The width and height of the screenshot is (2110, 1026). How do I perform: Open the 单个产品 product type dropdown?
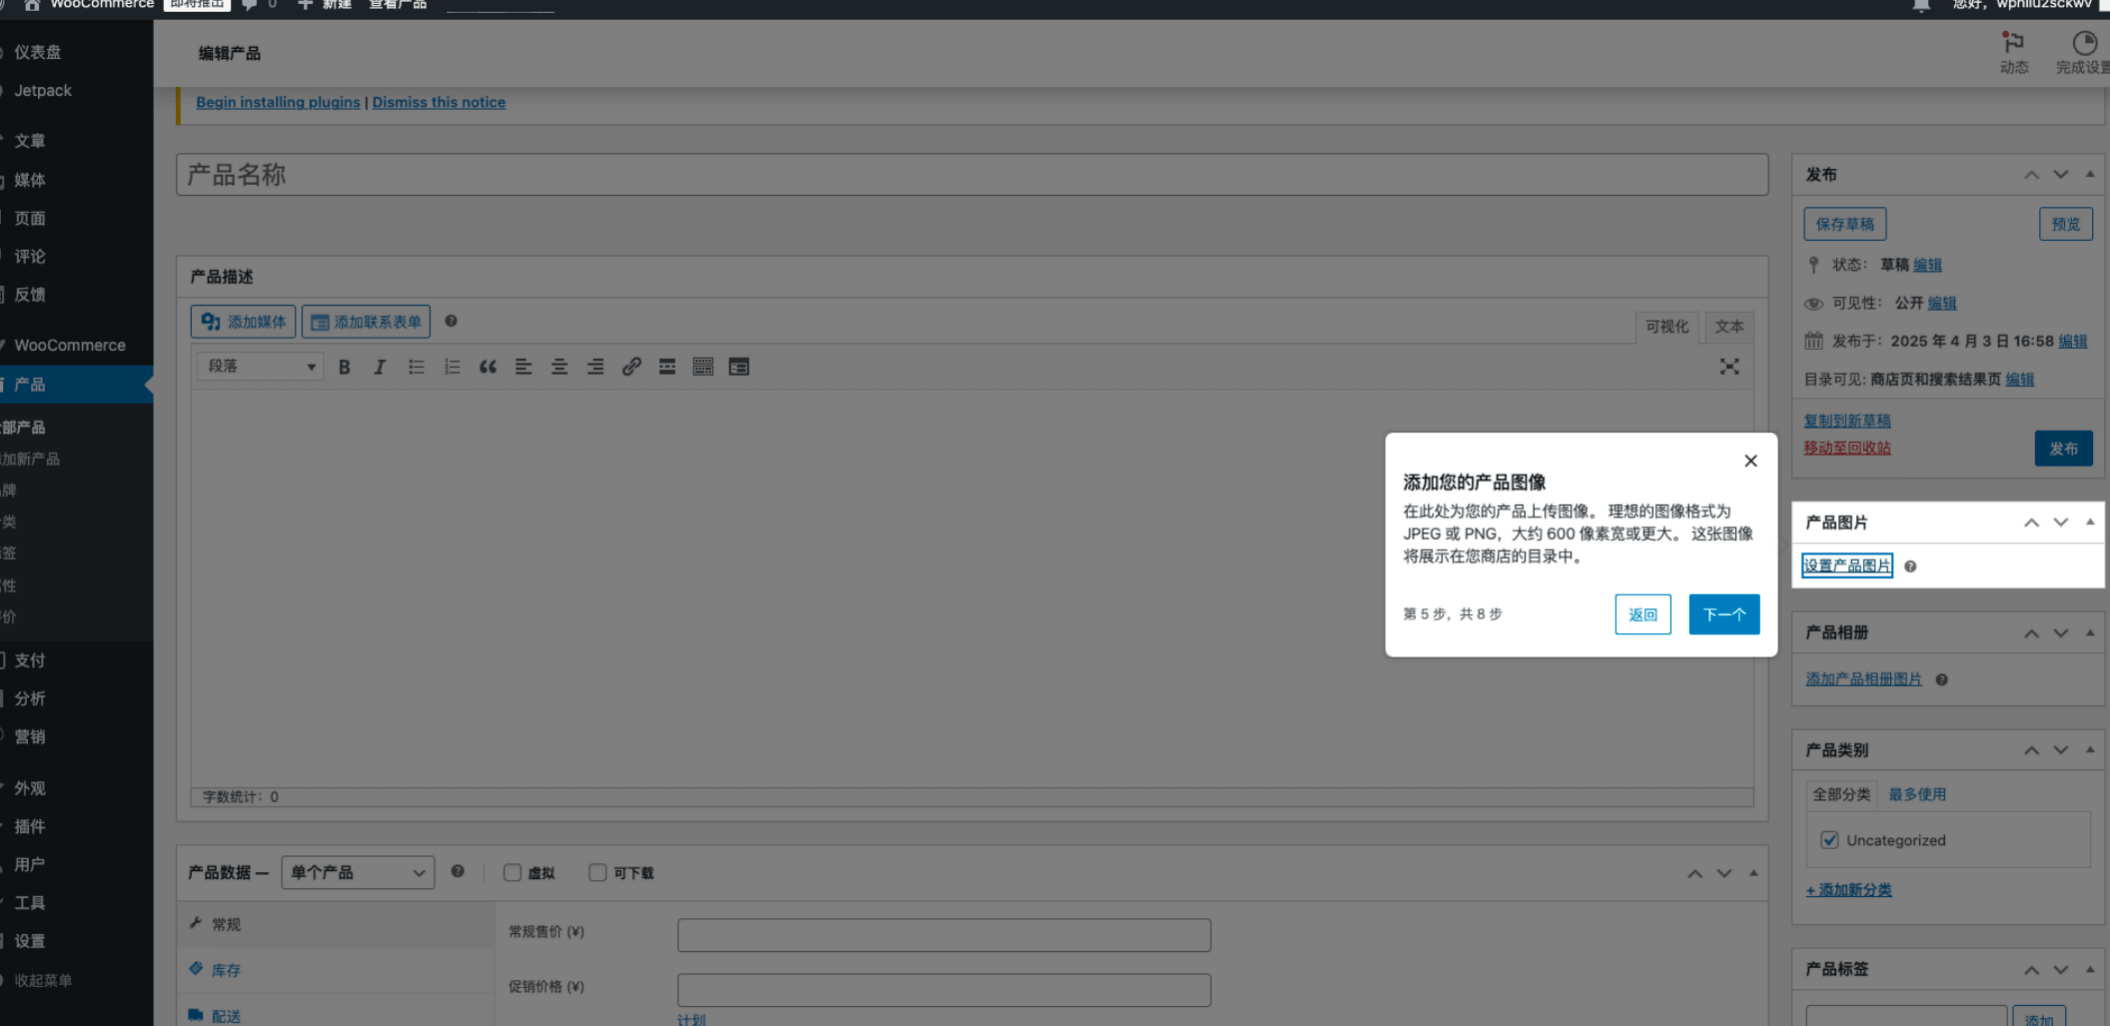click(x=357, y=873)
